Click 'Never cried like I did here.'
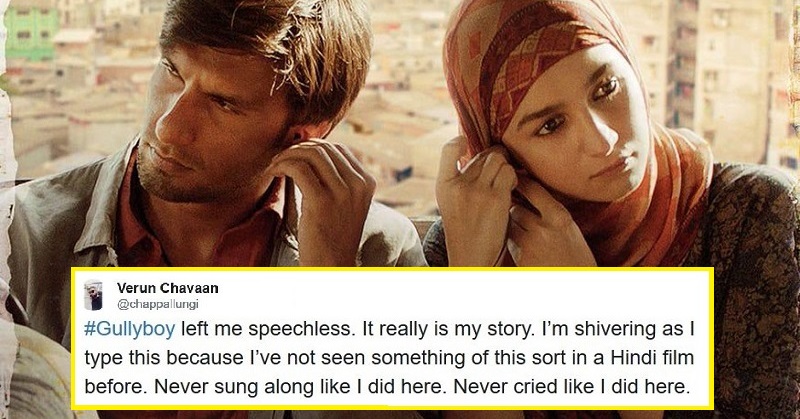This screenshot has height=419, width=800. [x=571, y=386]
